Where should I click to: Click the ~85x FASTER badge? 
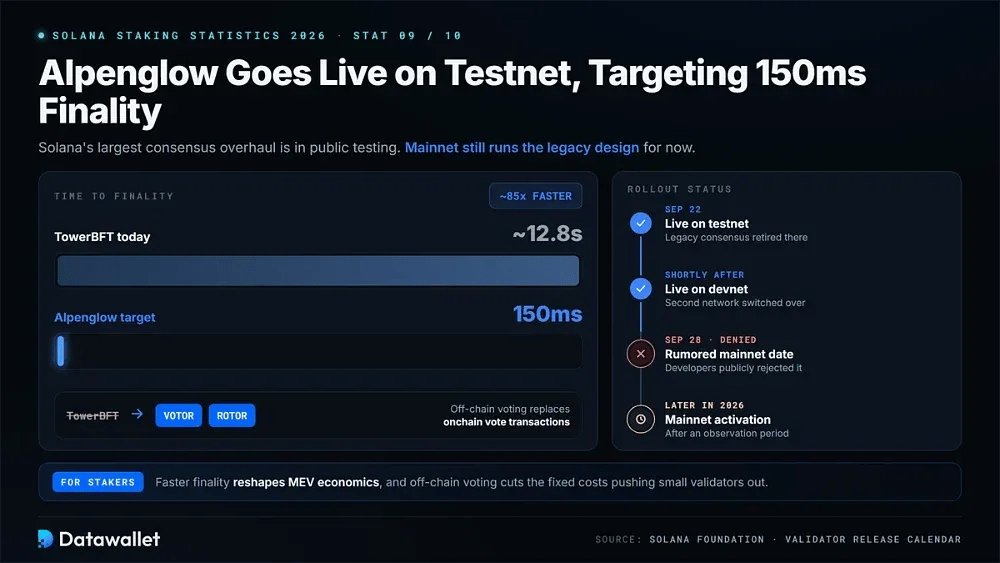(536, 196)
